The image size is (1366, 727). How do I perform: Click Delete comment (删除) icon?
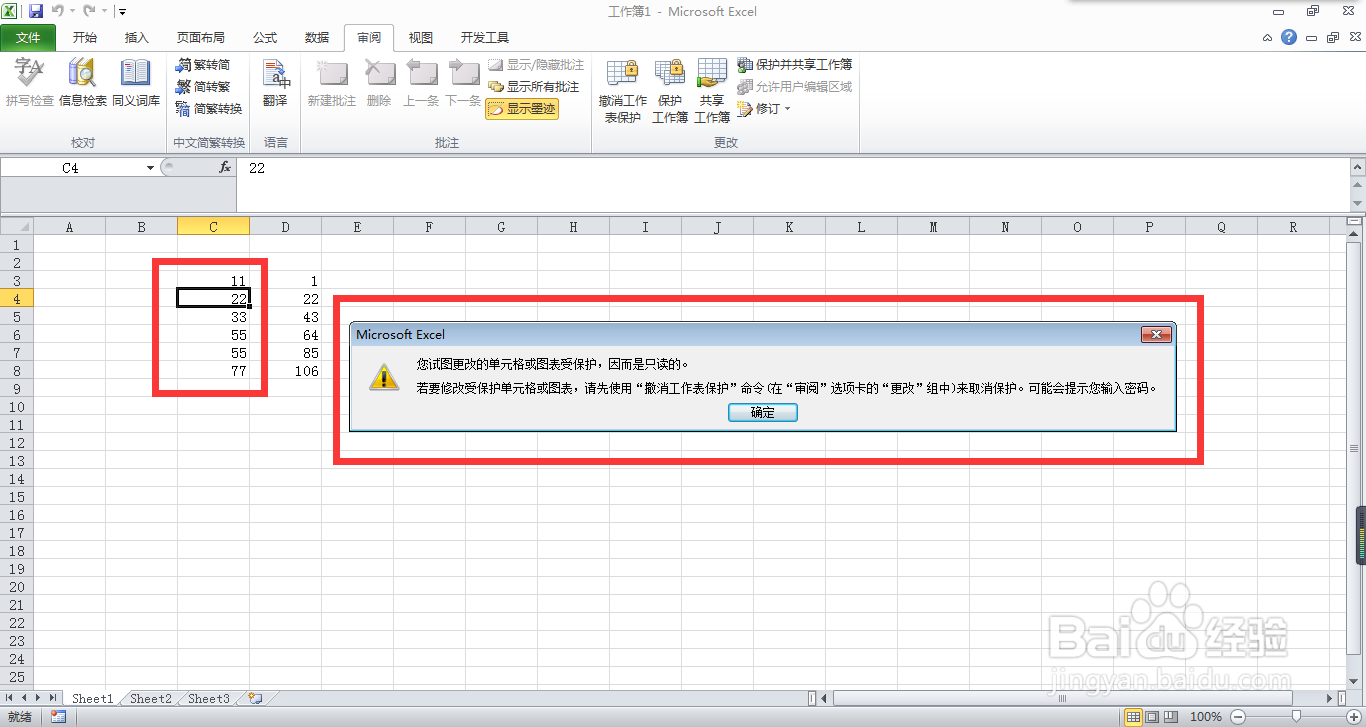point(379,83)
